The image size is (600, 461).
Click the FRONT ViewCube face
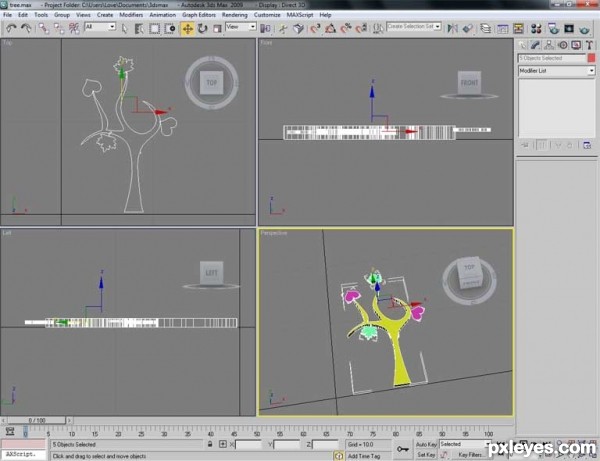469,83
